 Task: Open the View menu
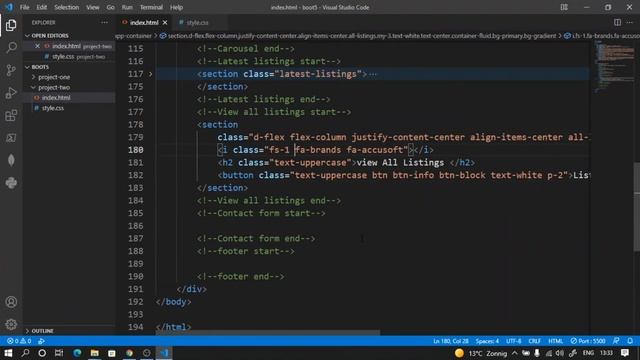93,7
